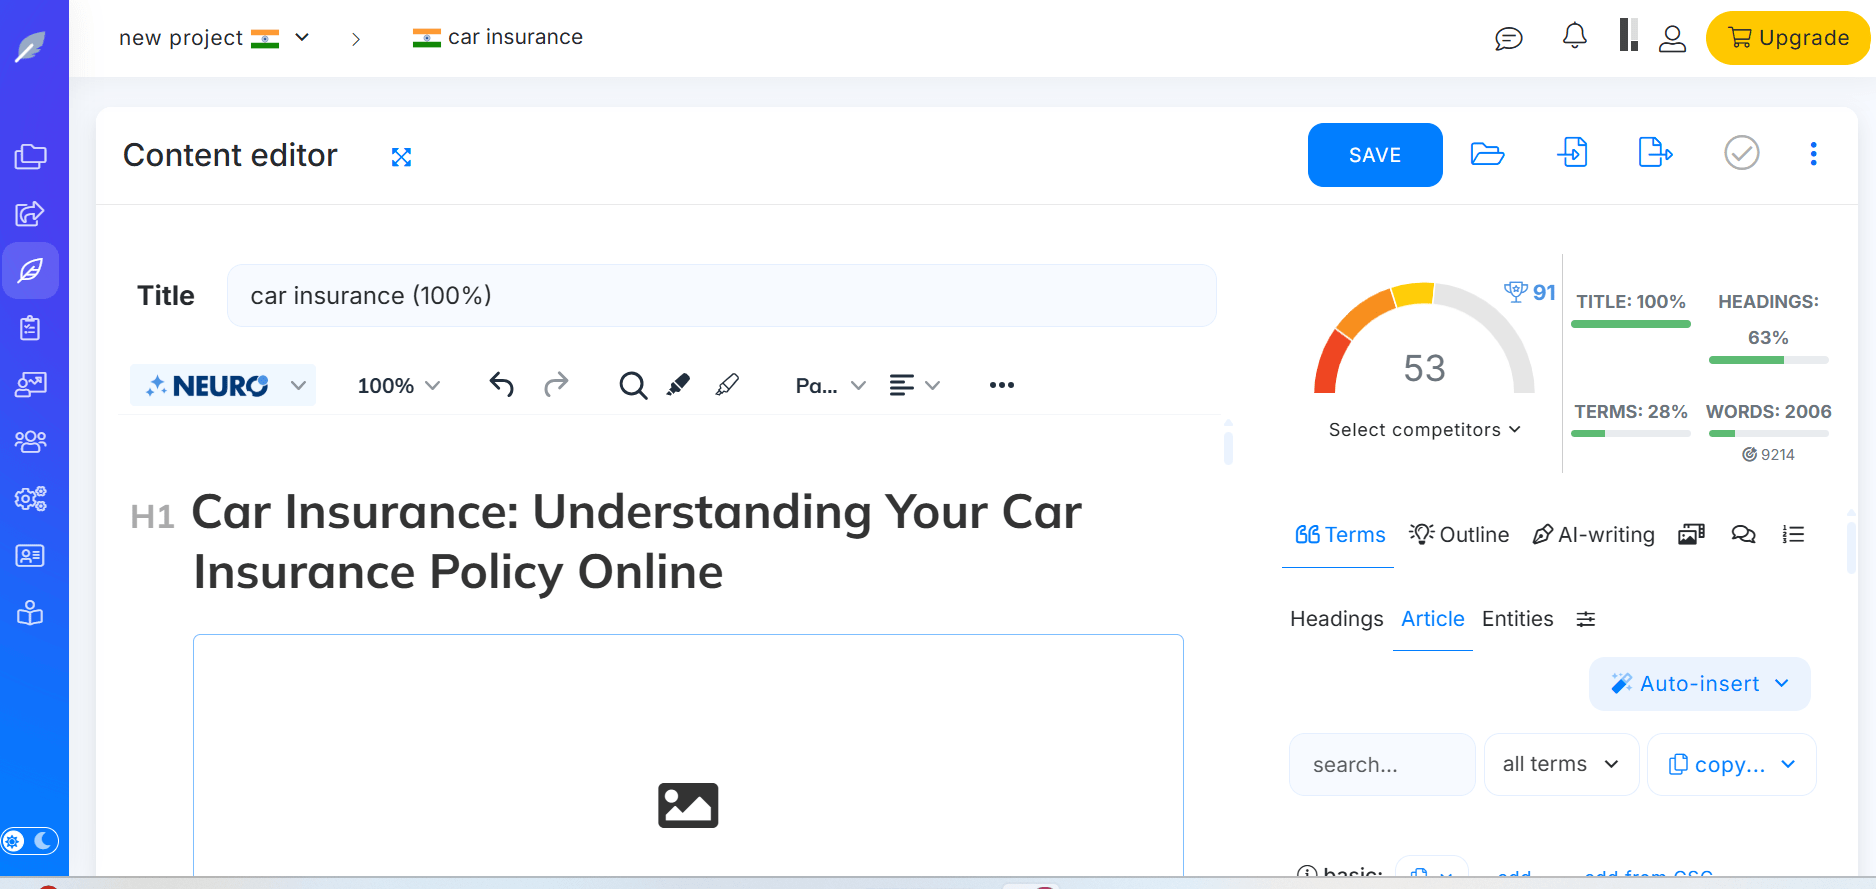The height and width of the screenshot is (889, 1876).
Task: Select the highlighter marker tool
Action: (x=679, y=385)
